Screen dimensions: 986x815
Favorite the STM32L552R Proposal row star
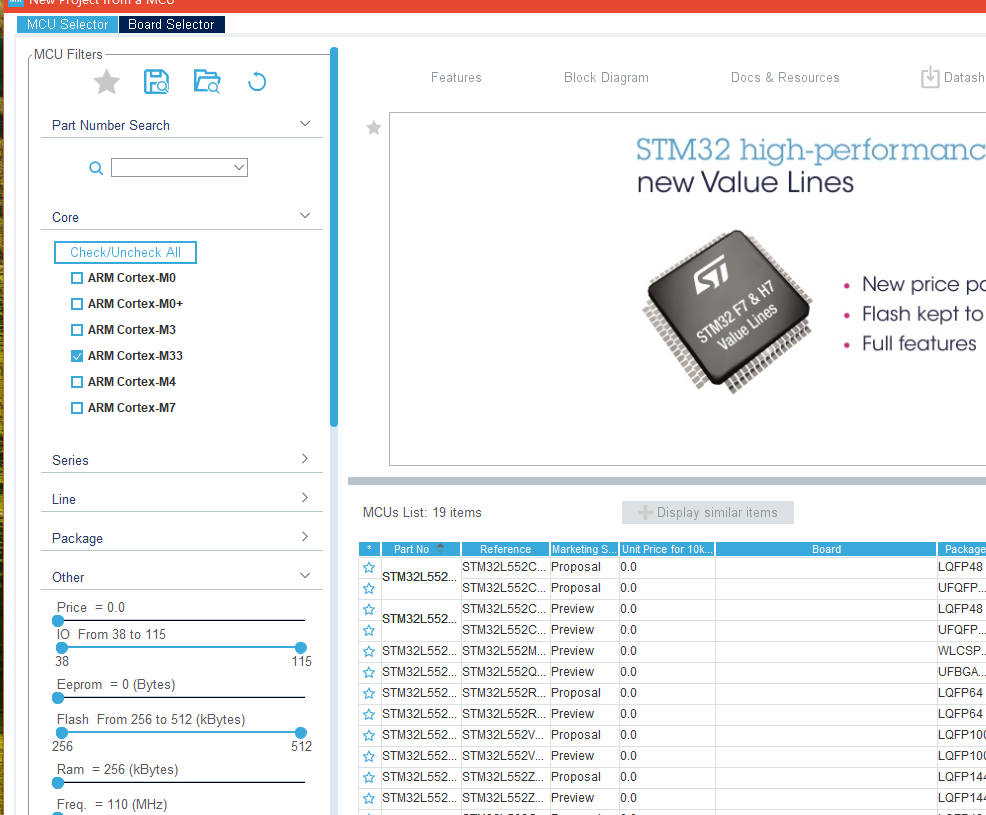tap(368, 693)
